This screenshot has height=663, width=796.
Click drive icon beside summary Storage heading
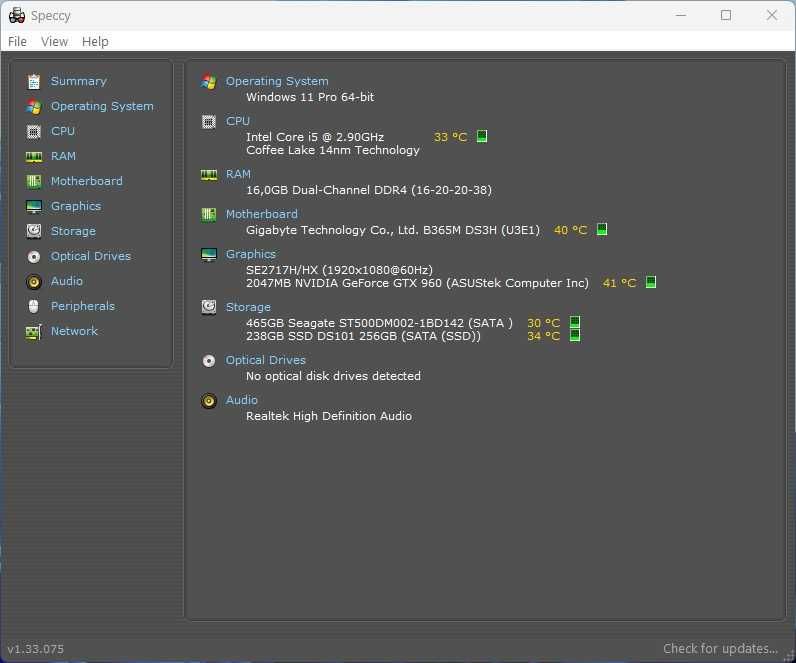point(209,307)
